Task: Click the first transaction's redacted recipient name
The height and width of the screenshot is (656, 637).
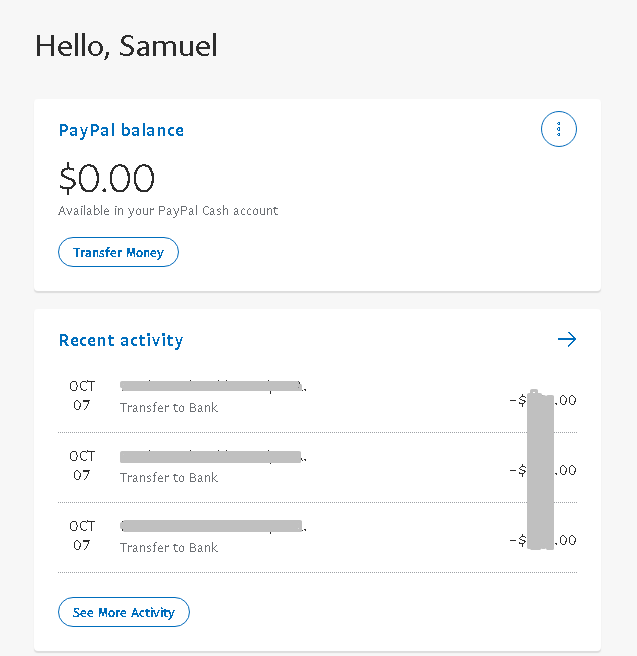Action: [211, 385]
